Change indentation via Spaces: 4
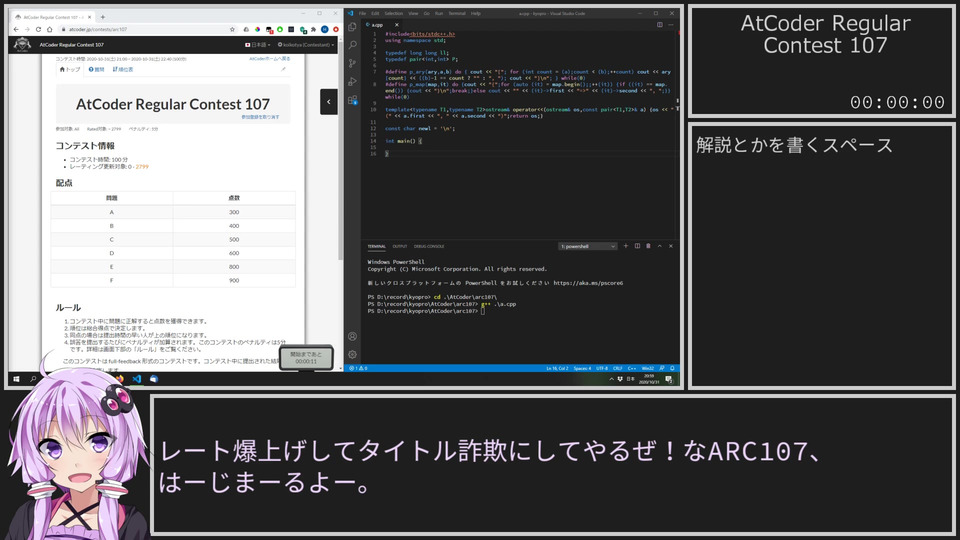This screenshot has height=540, width=960. click(x=582, y=369)
